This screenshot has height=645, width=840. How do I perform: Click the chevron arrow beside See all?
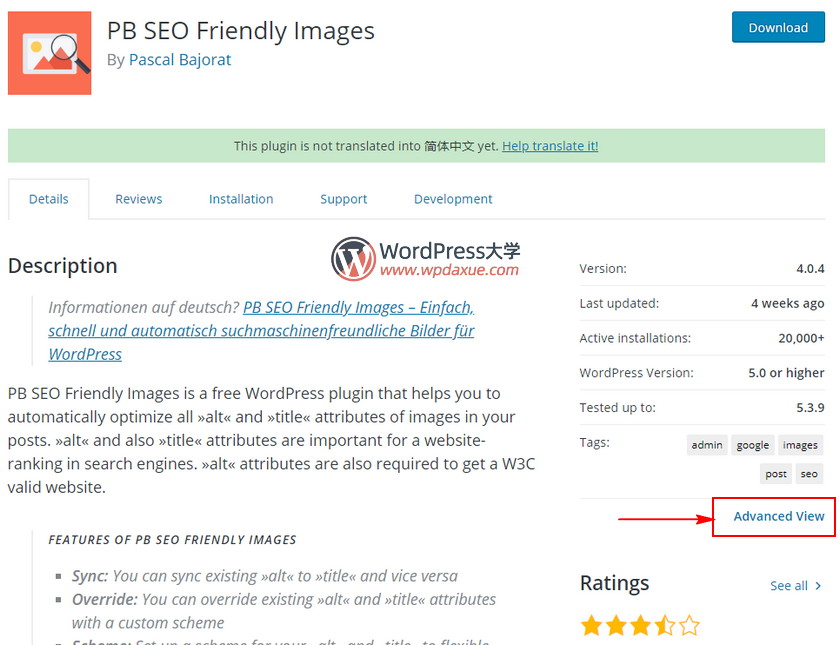819,586
